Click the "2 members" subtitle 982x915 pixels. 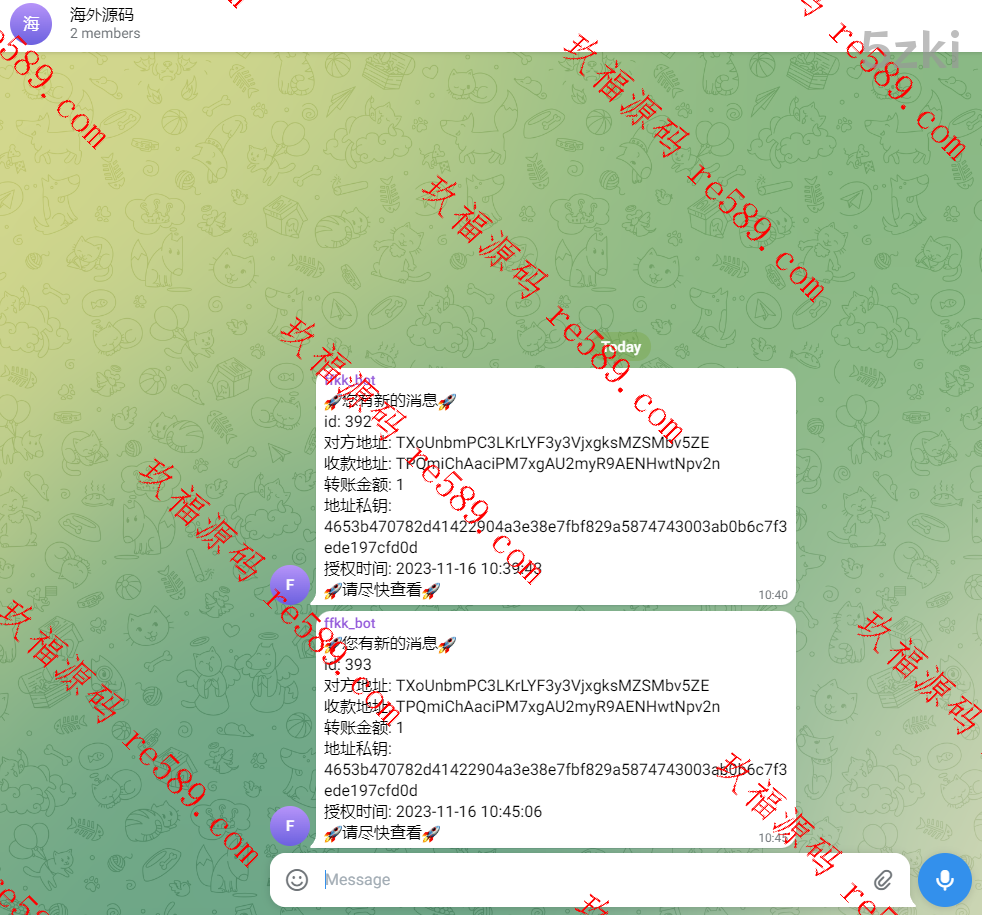(x=105, y=34)
